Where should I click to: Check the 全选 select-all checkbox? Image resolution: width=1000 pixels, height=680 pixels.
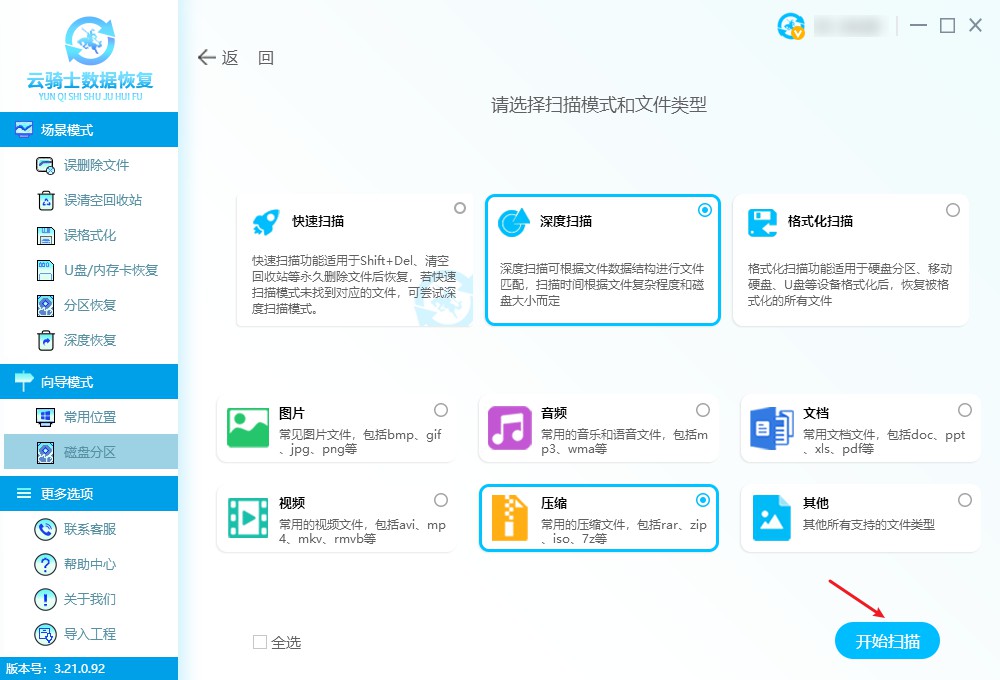click(x=259, y=644)
